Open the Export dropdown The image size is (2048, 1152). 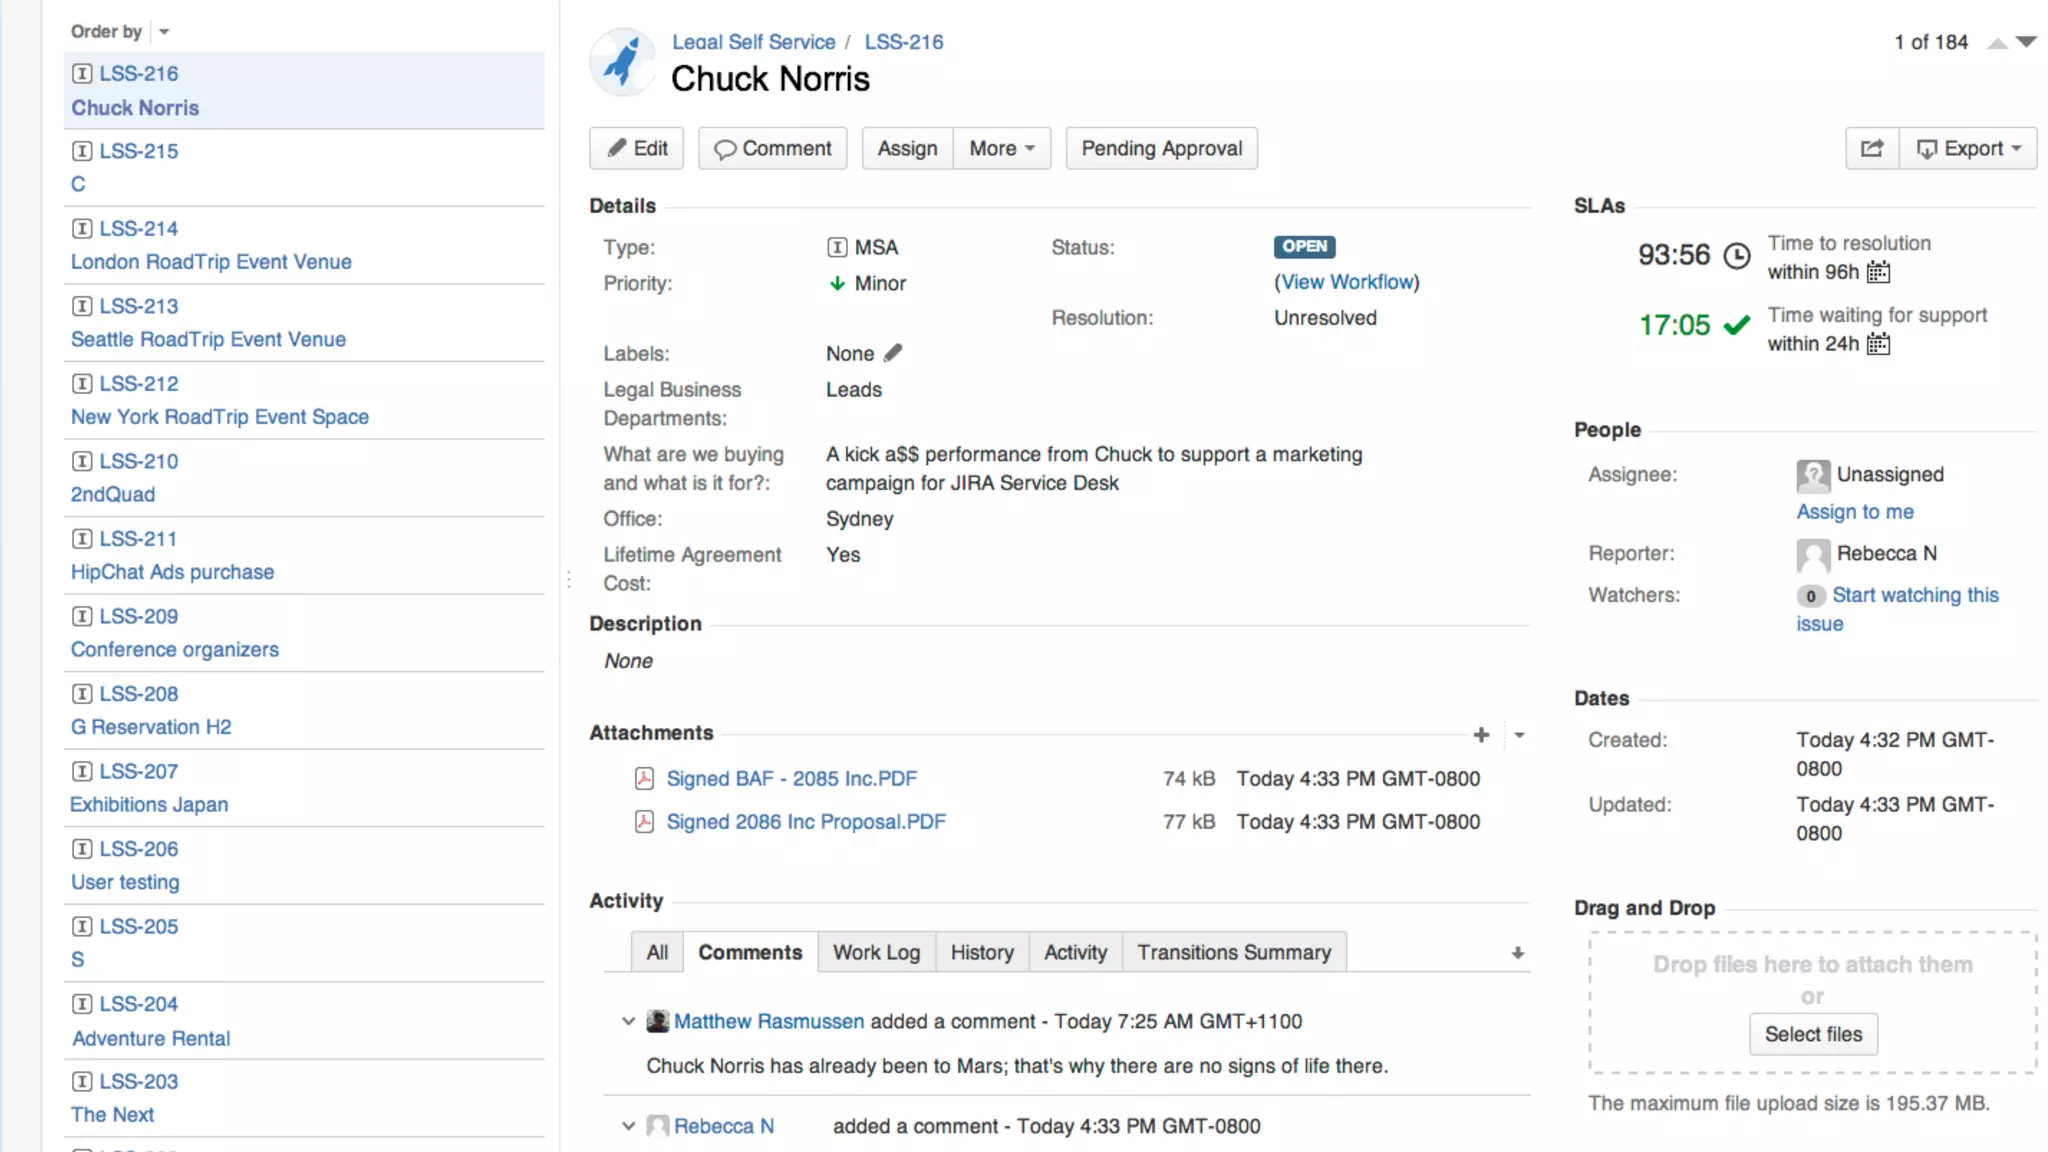pos(1968,148)
